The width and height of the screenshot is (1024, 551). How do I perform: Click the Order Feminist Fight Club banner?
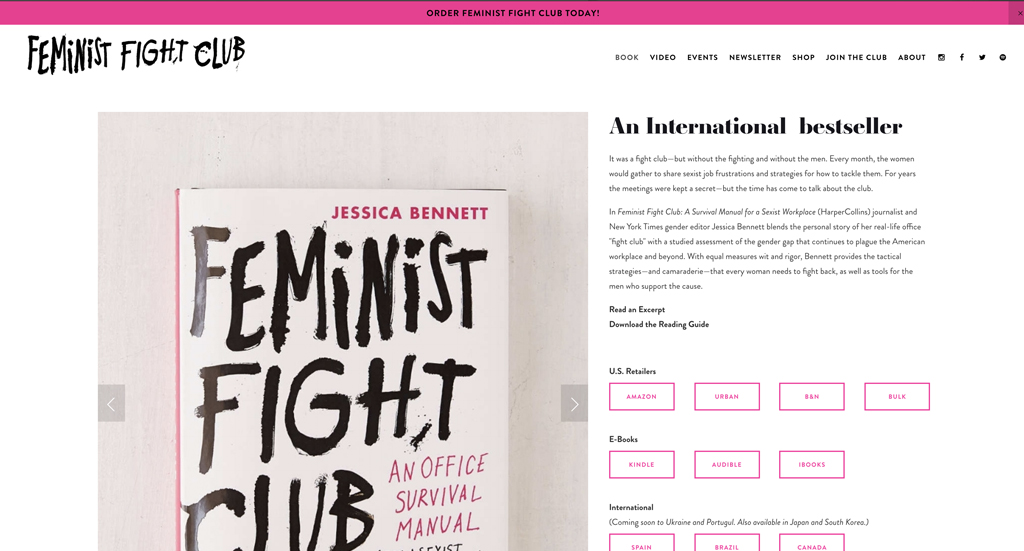click(512, 13)
